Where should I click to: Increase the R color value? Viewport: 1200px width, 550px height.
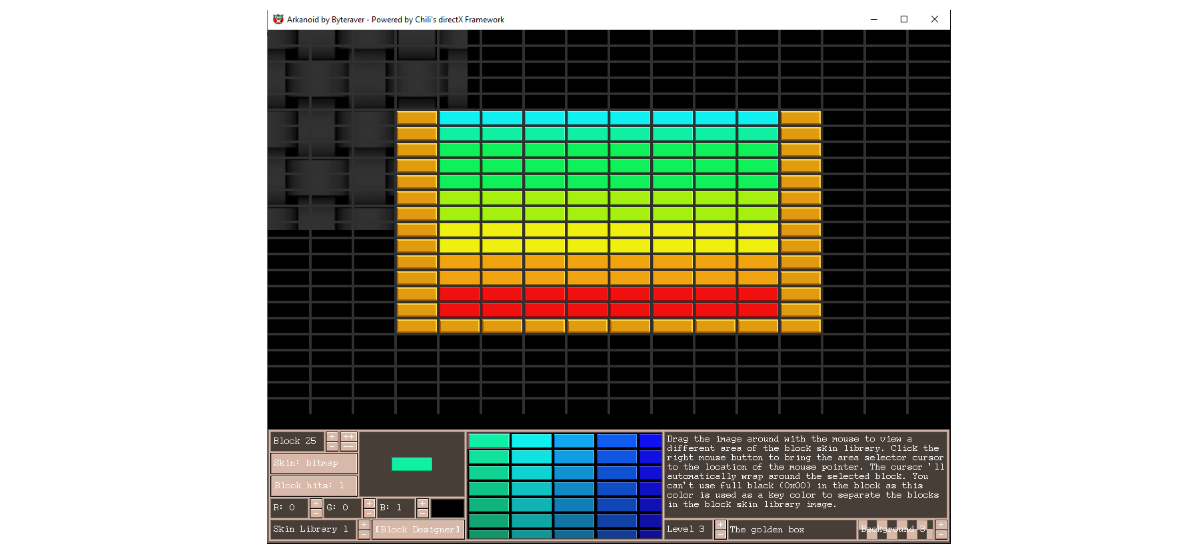316,503
